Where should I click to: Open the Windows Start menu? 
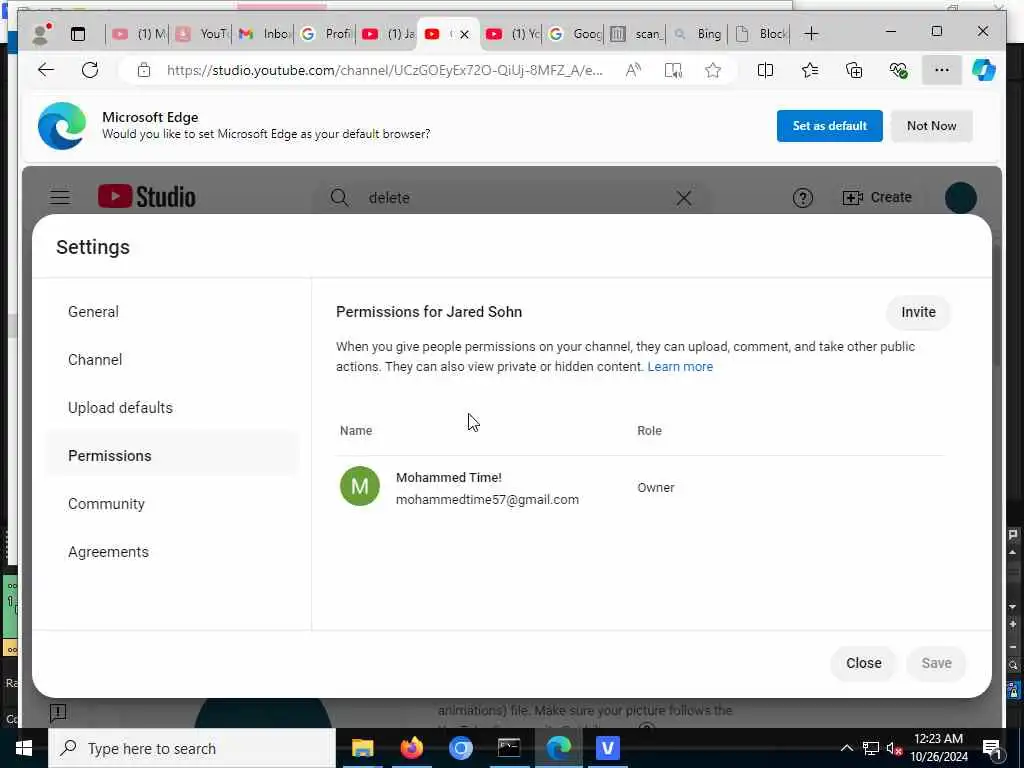pos(24,748)
